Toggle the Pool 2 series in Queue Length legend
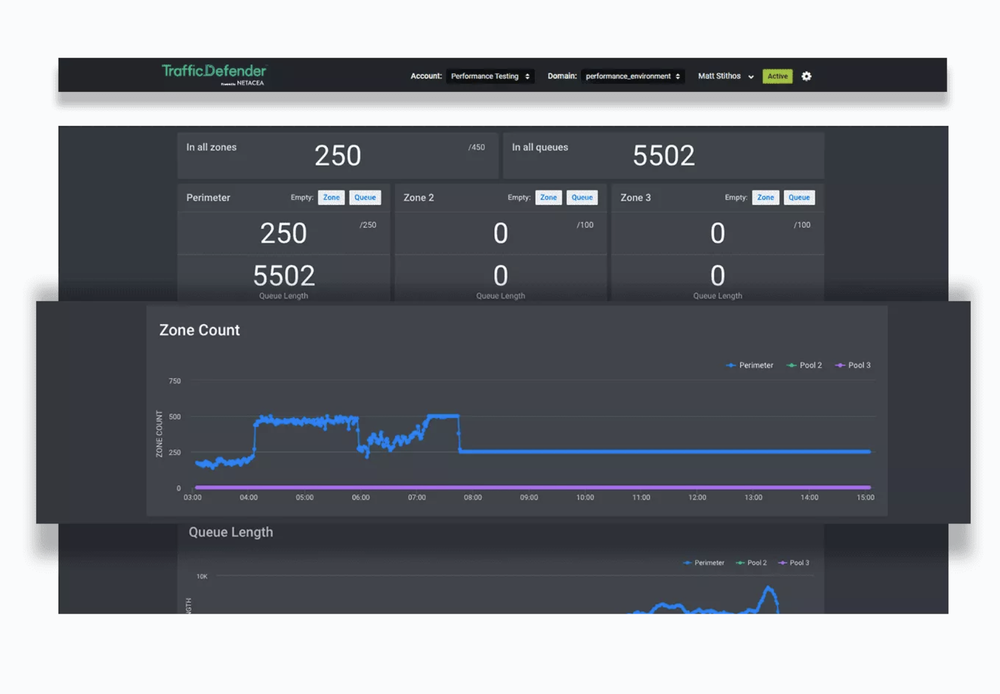 click(752, 563)
